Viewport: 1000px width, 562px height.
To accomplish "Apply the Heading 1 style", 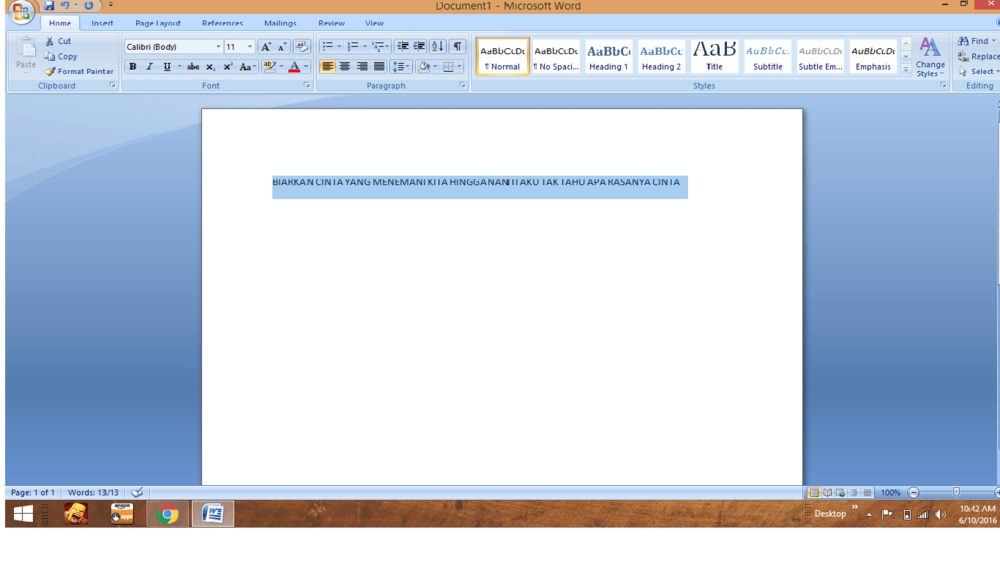I will (x=608, y=57).
